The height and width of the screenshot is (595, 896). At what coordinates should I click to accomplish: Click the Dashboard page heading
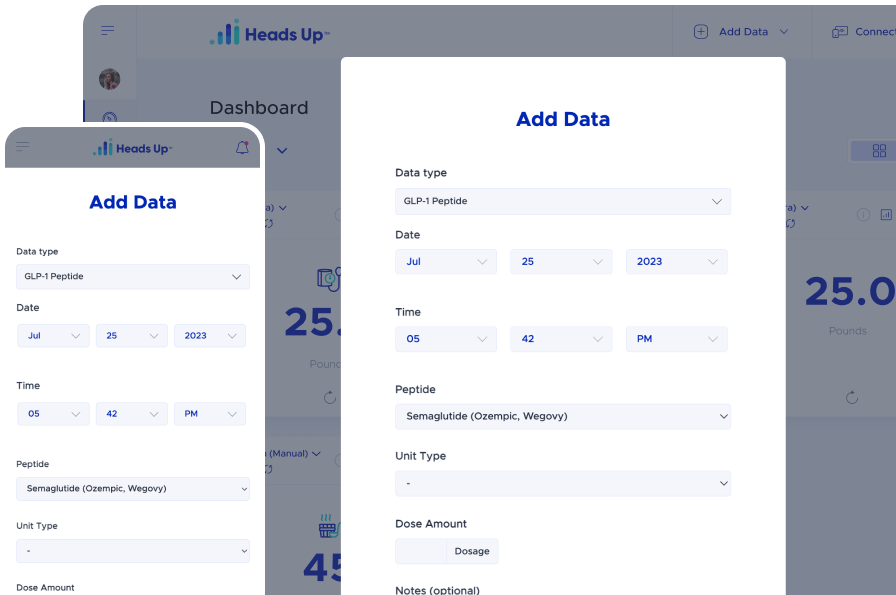259,107
